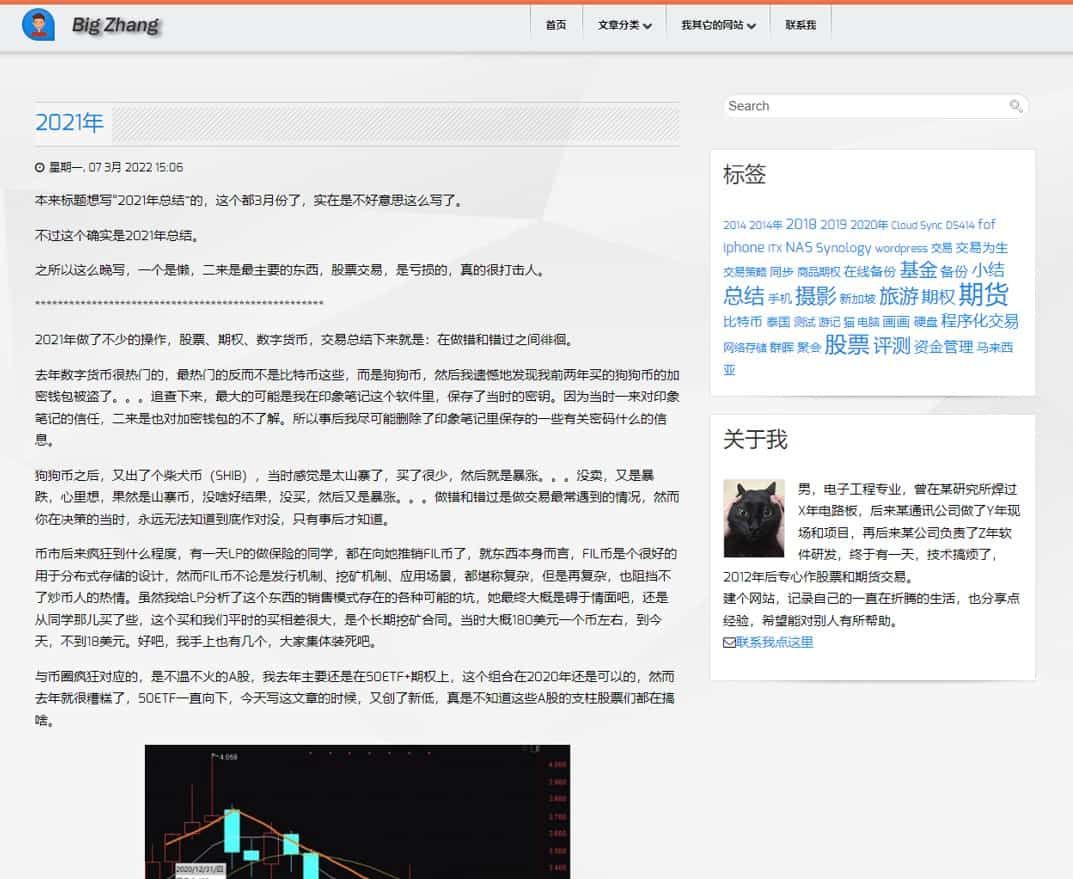Open the 旅游 tag
Screen dimensions: 1073x879
point(899,296)
